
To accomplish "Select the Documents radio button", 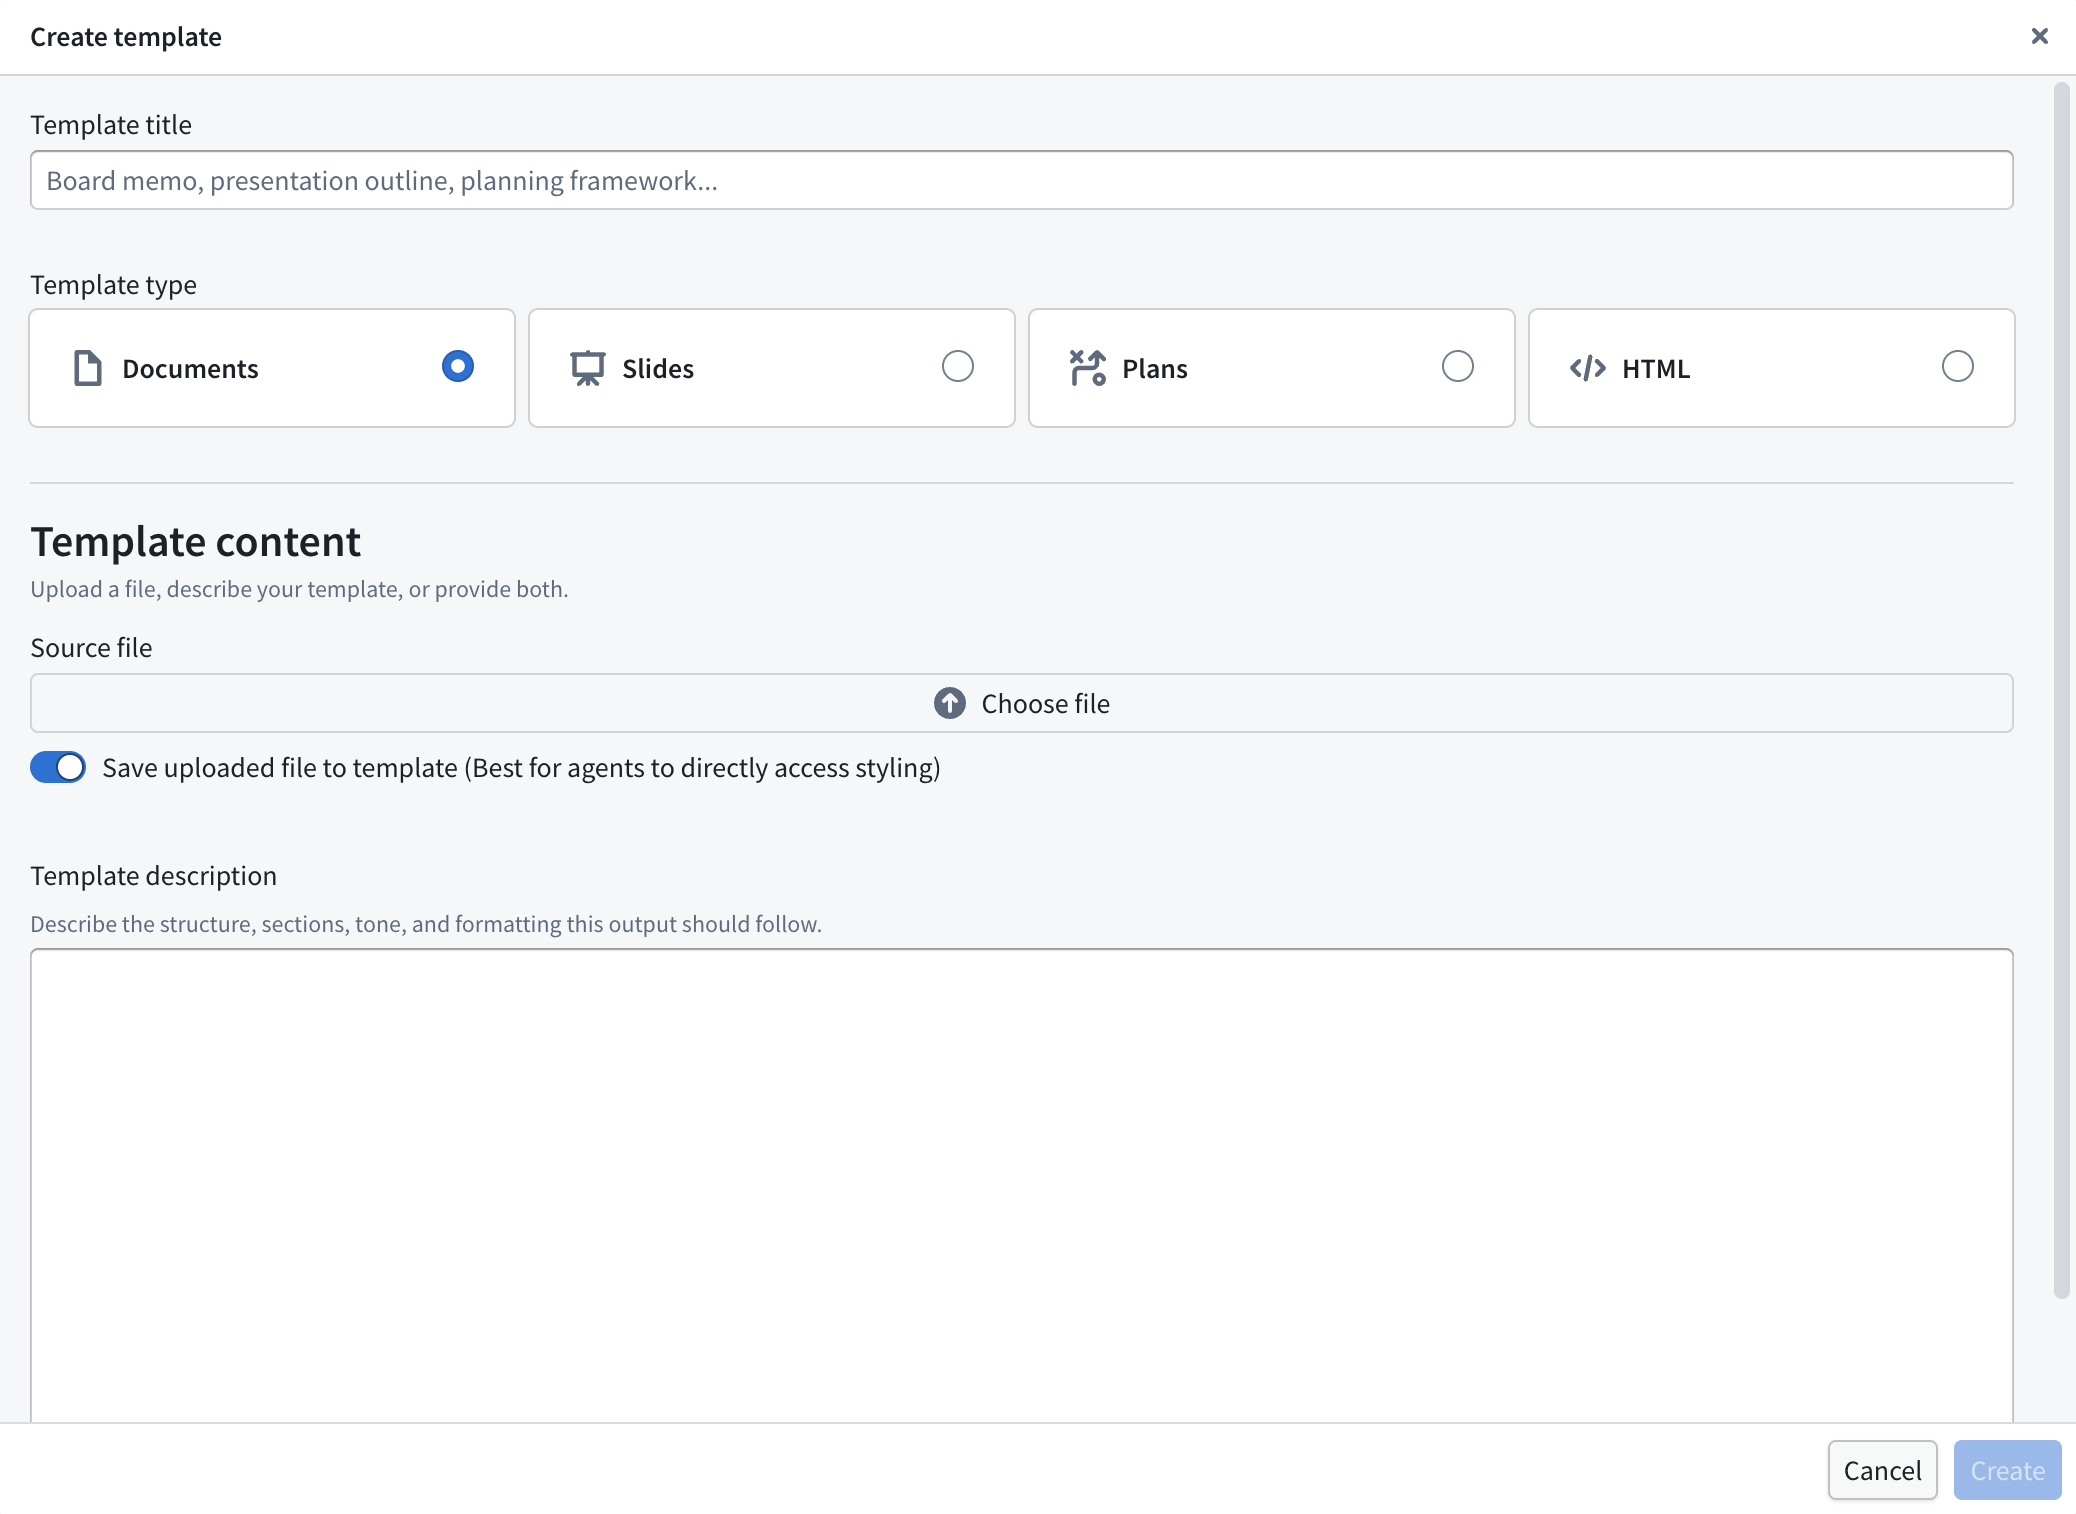I will pos(458,367).
